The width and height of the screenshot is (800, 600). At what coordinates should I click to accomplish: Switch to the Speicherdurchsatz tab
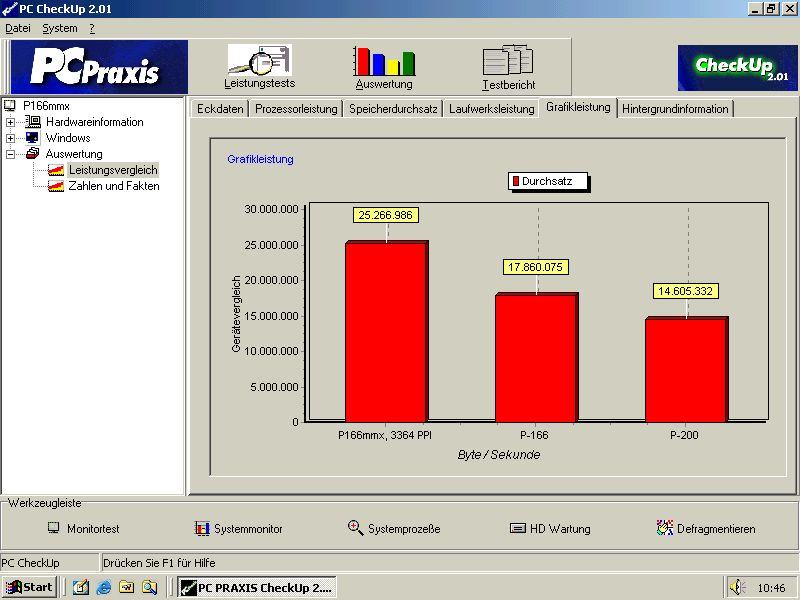[x=393, y=109]
